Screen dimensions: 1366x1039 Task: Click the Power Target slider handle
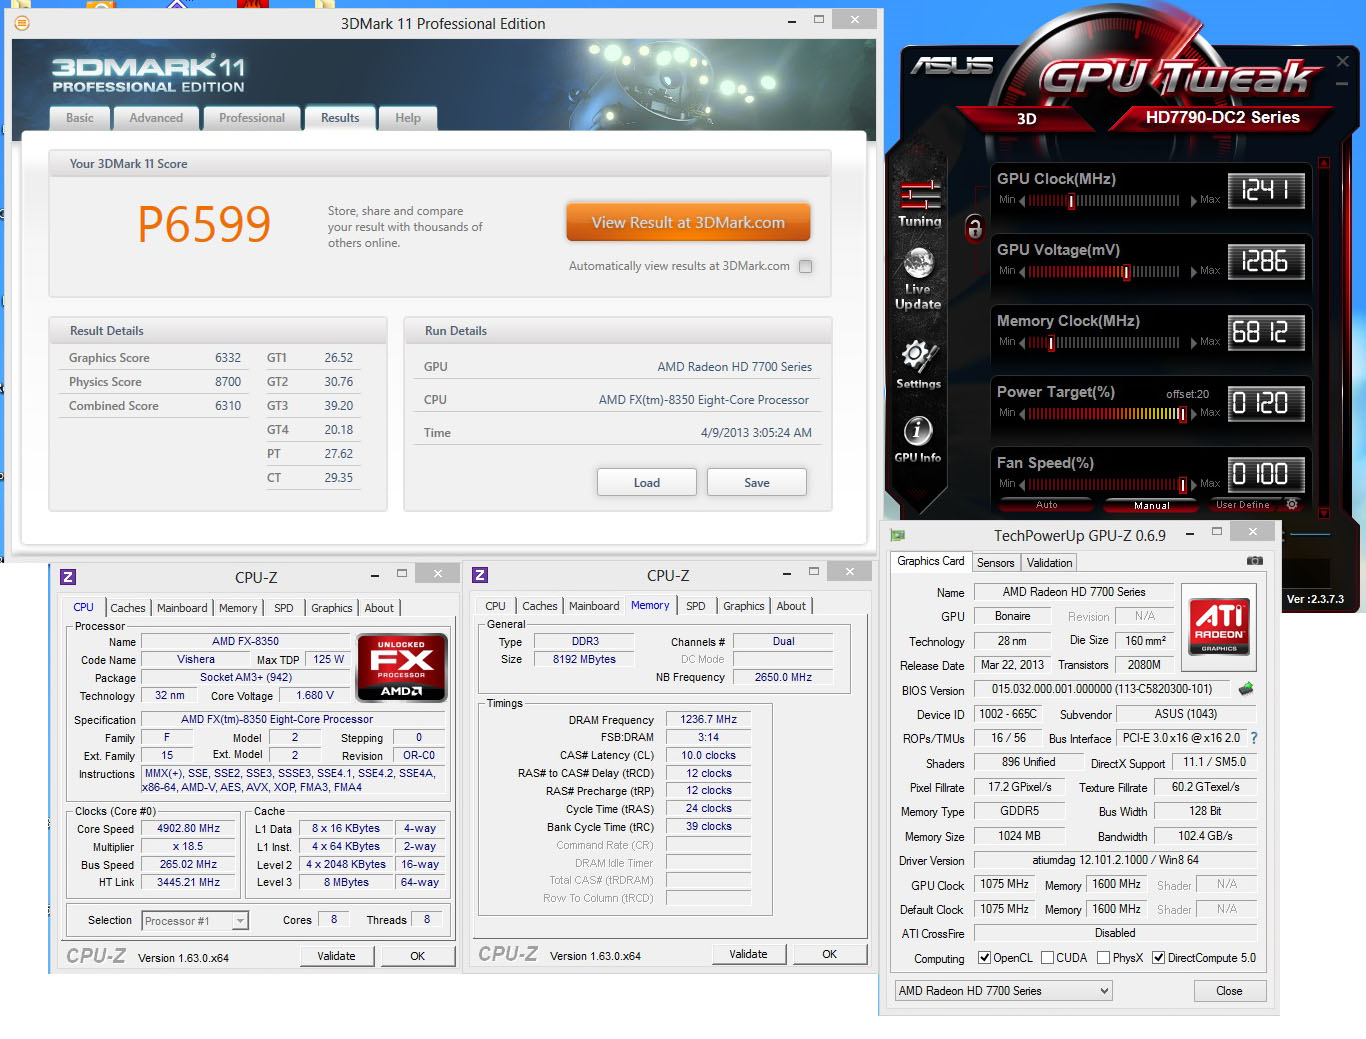point(1182,414)
